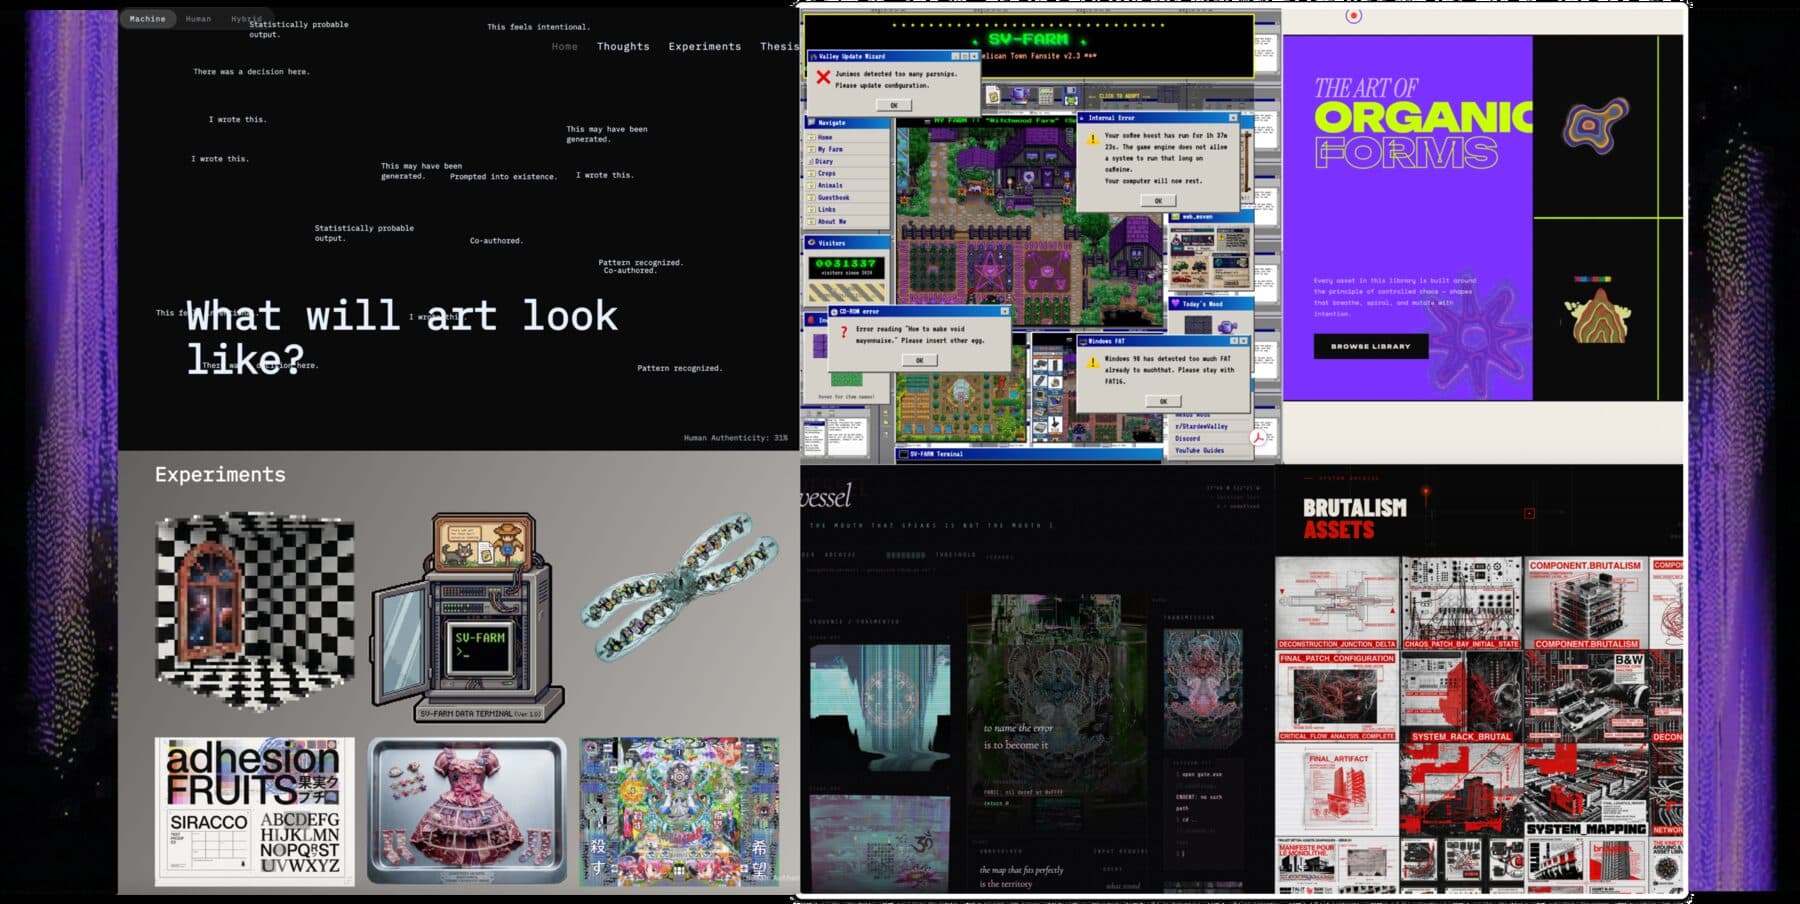Open the chromosome-shaped experiment thumbnail
Viewport: 1800px width, 904px height.
click(680, 587)
